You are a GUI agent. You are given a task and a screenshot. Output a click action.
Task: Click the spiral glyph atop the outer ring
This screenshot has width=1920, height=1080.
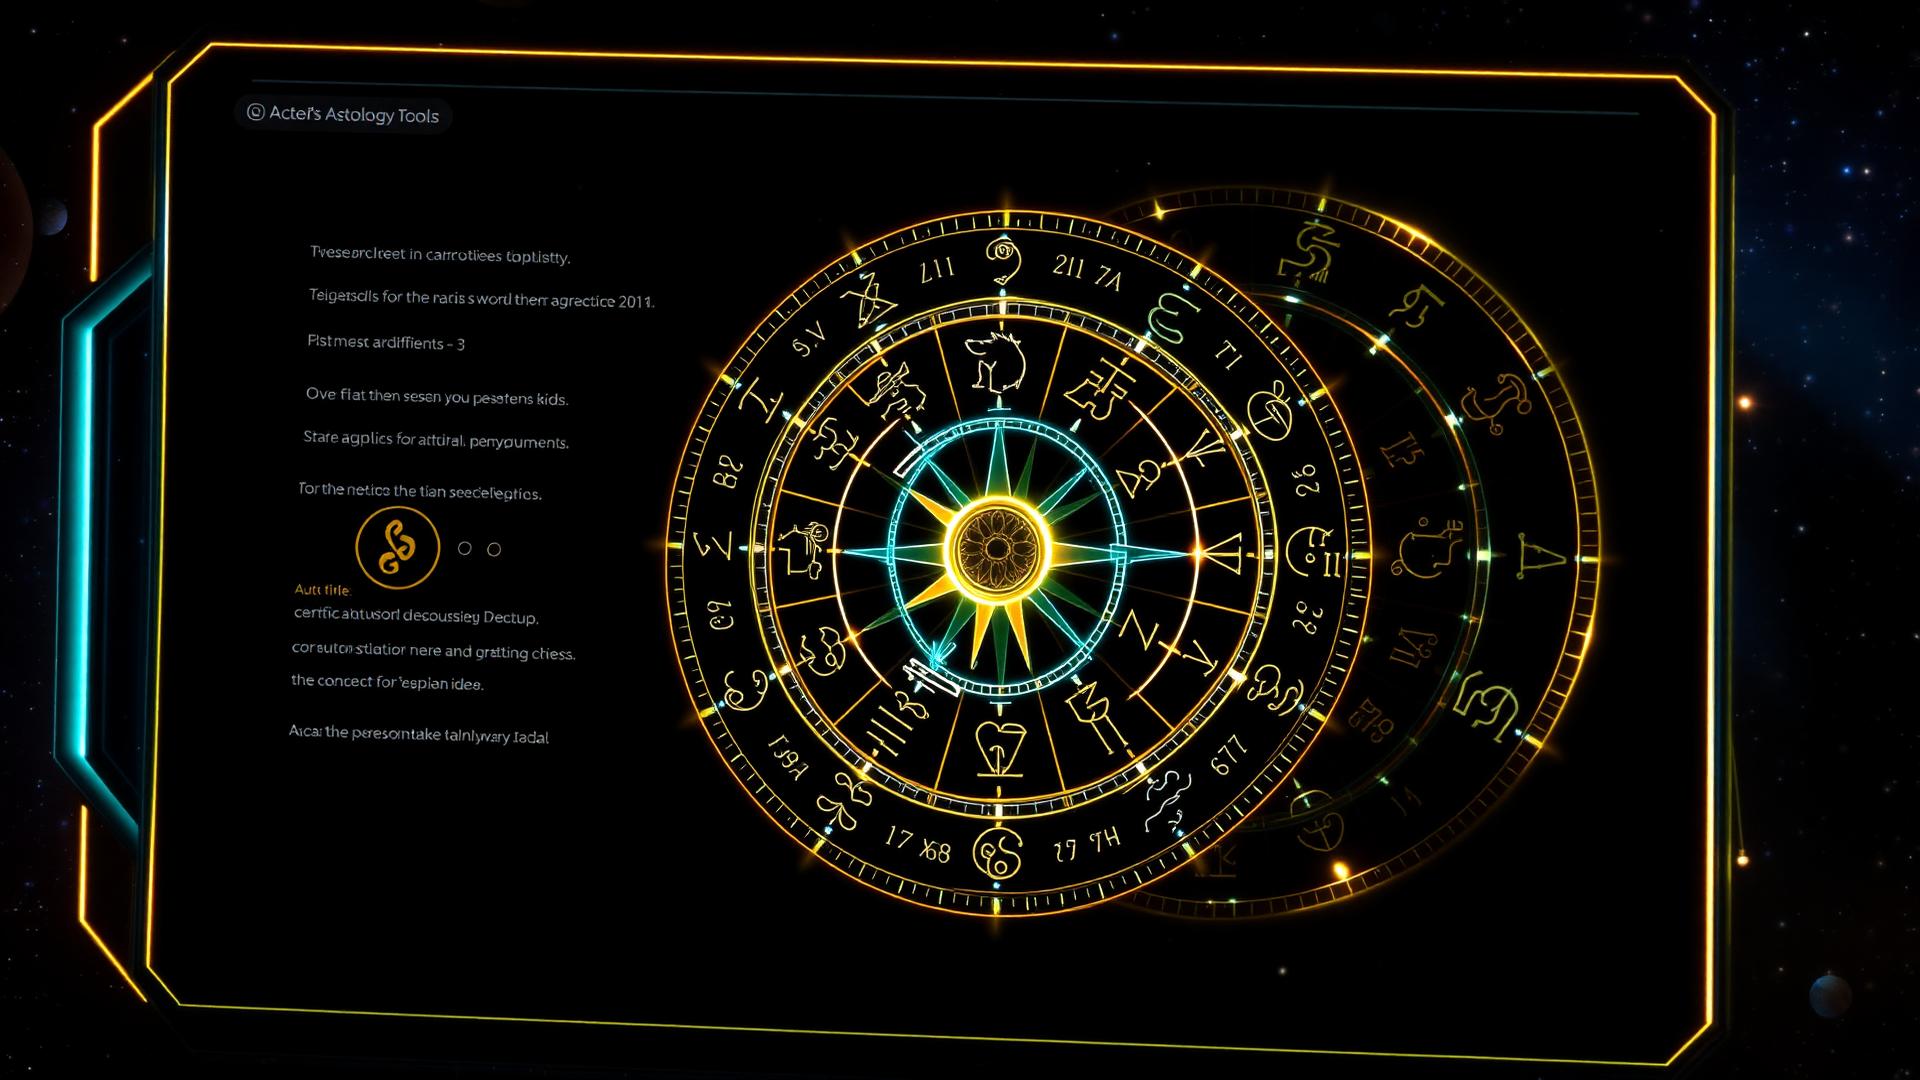[1003, 259]
